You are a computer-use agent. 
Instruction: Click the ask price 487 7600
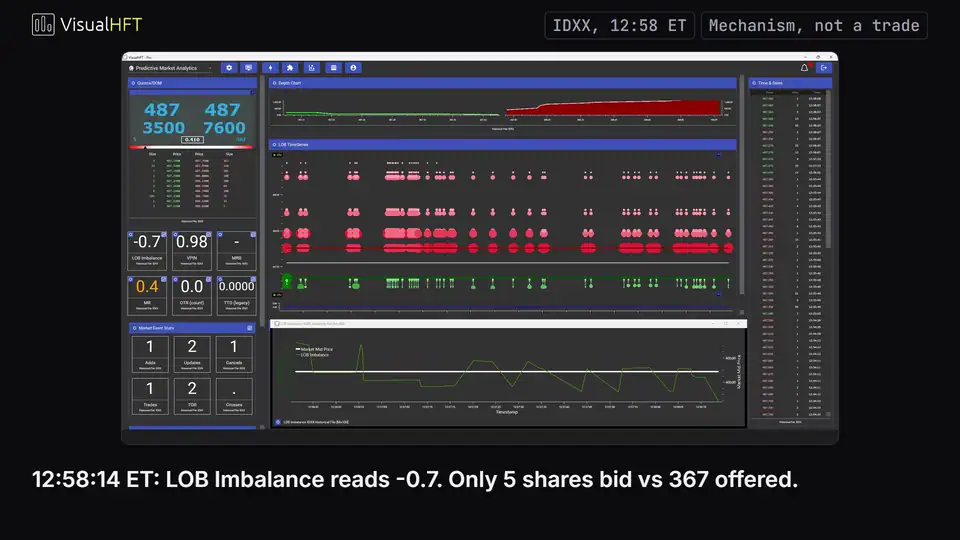tap(223, 119)
